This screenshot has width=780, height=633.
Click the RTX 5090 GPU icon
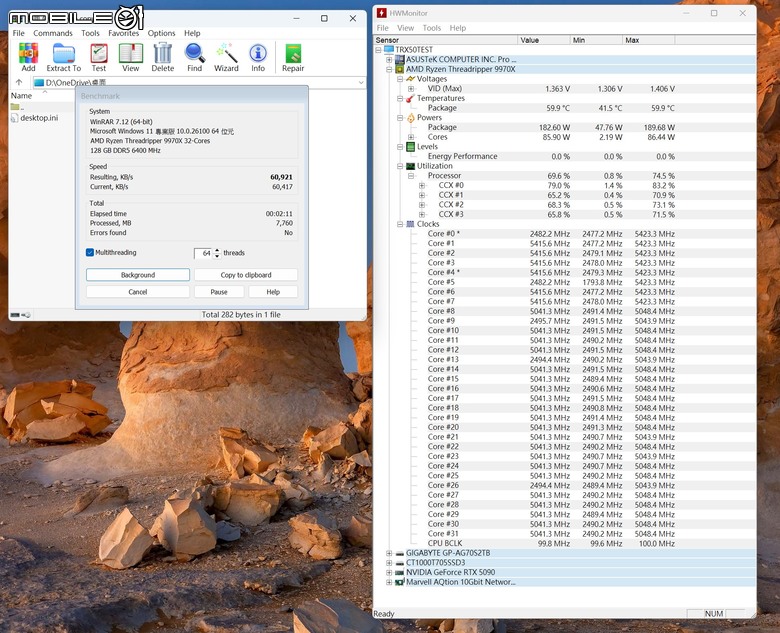click(399, 572)
